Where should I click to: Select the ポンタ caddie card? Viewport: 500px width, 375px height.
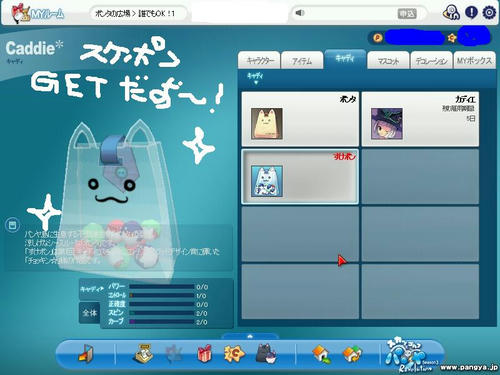coord(300,119)
